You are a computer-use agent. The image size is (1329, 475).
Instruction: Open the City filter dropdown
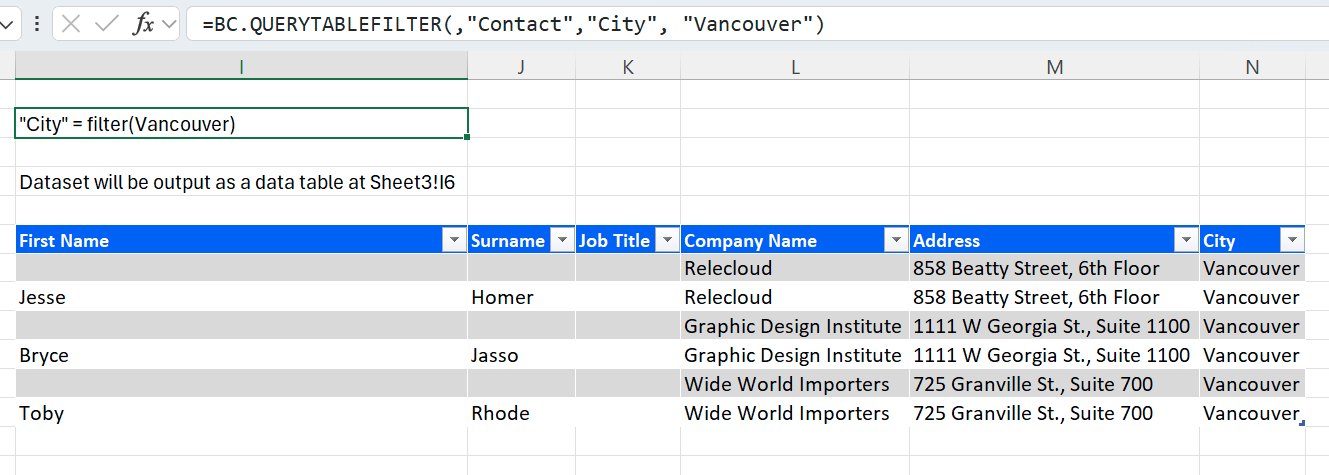point(1292,240)
